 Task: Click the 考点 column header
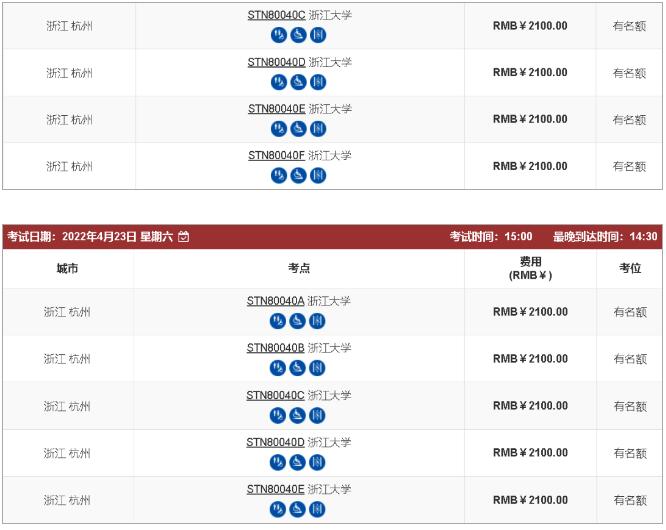point(299,268)
